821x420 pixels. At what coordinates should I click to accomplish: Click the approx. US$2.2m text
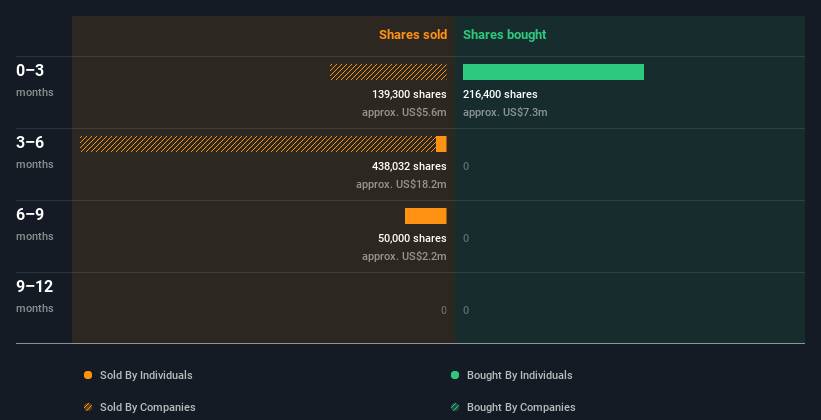pyautogui.click(x=404, y=256)
